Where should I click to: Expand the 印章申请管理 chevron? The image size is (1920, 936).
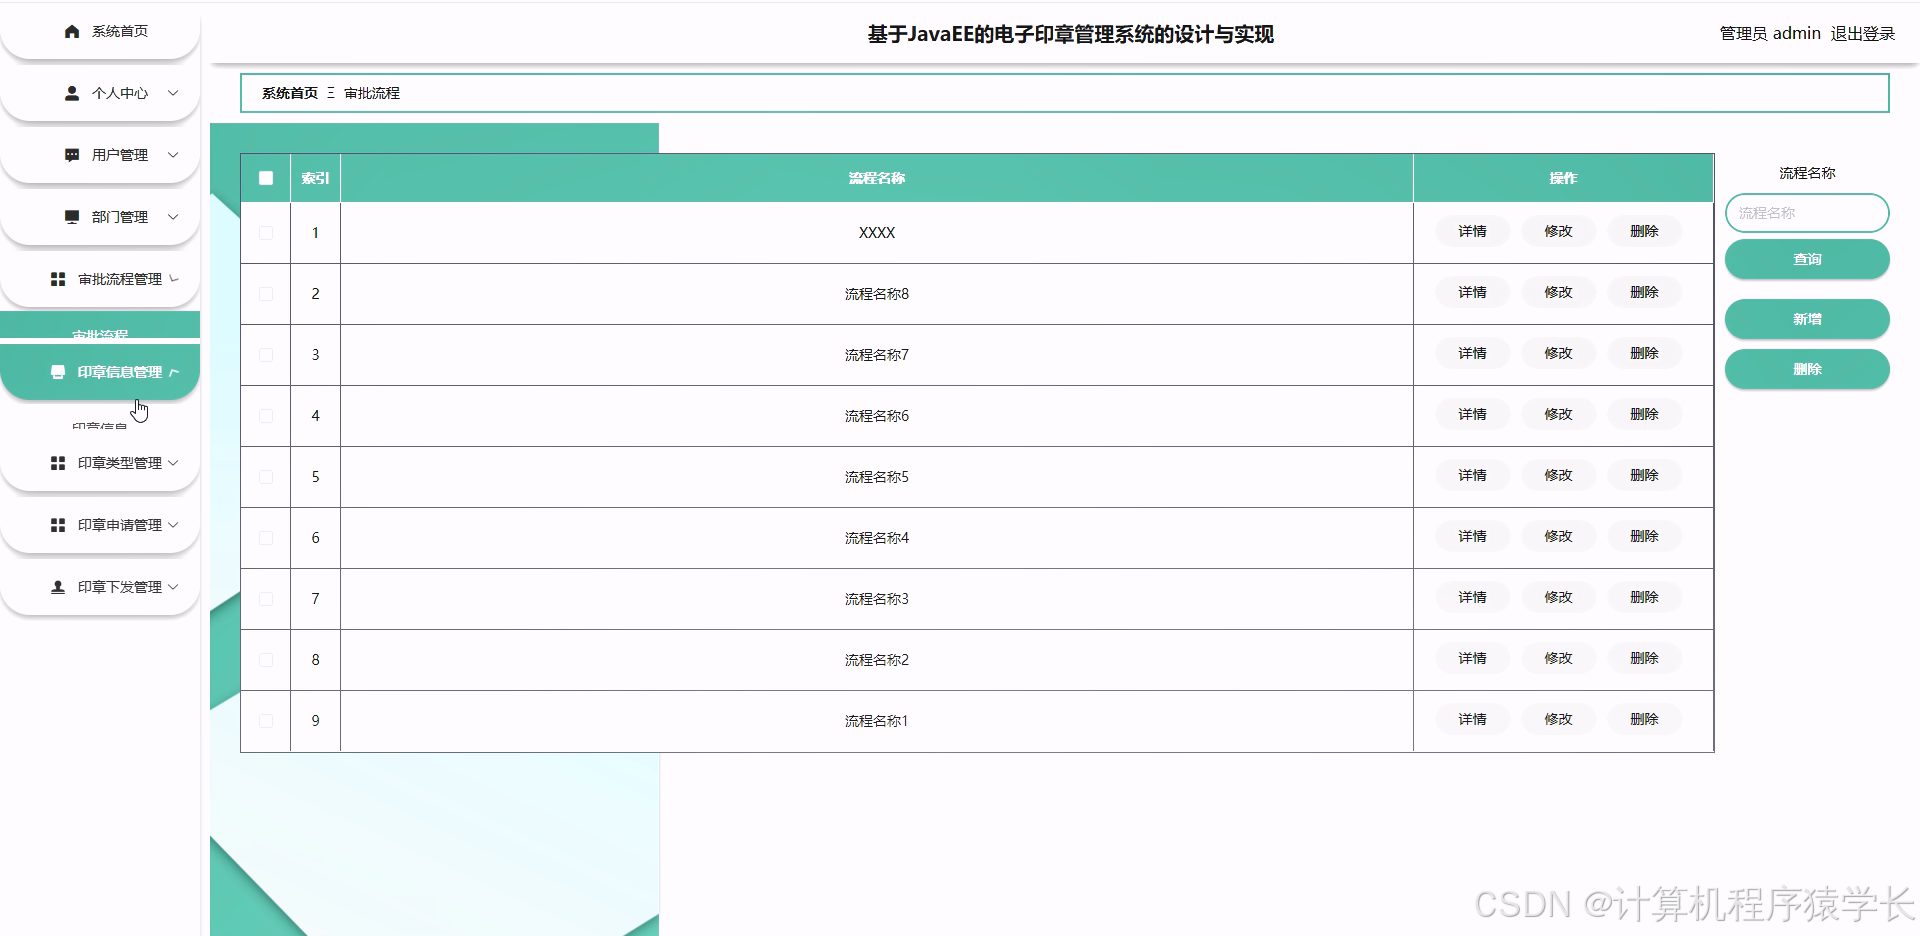point(173,525)
